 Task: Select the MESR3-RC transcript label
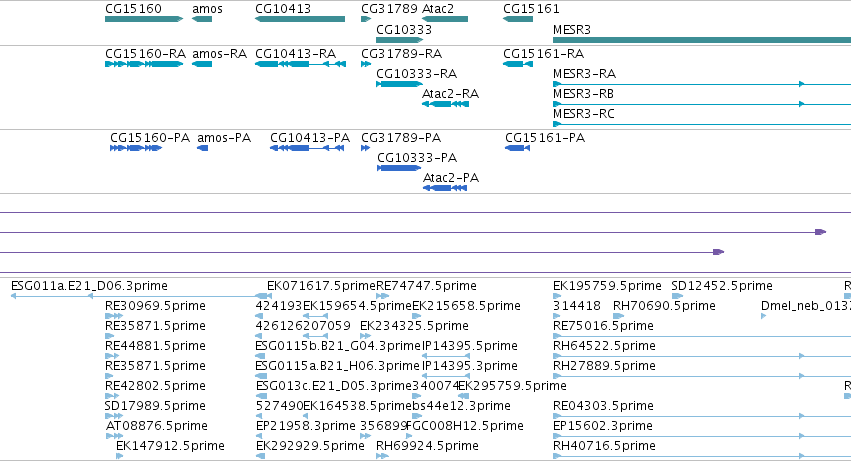coord(583,114)
